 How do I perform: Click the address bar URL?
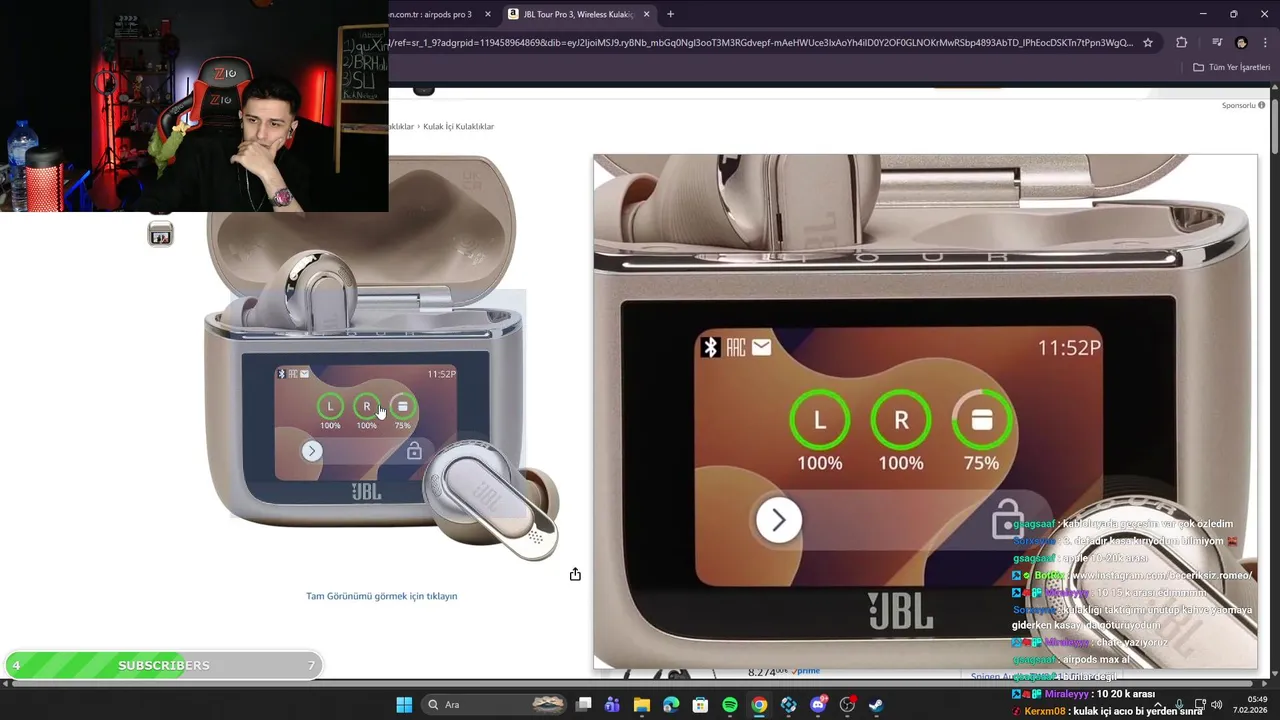pos(760,43)
